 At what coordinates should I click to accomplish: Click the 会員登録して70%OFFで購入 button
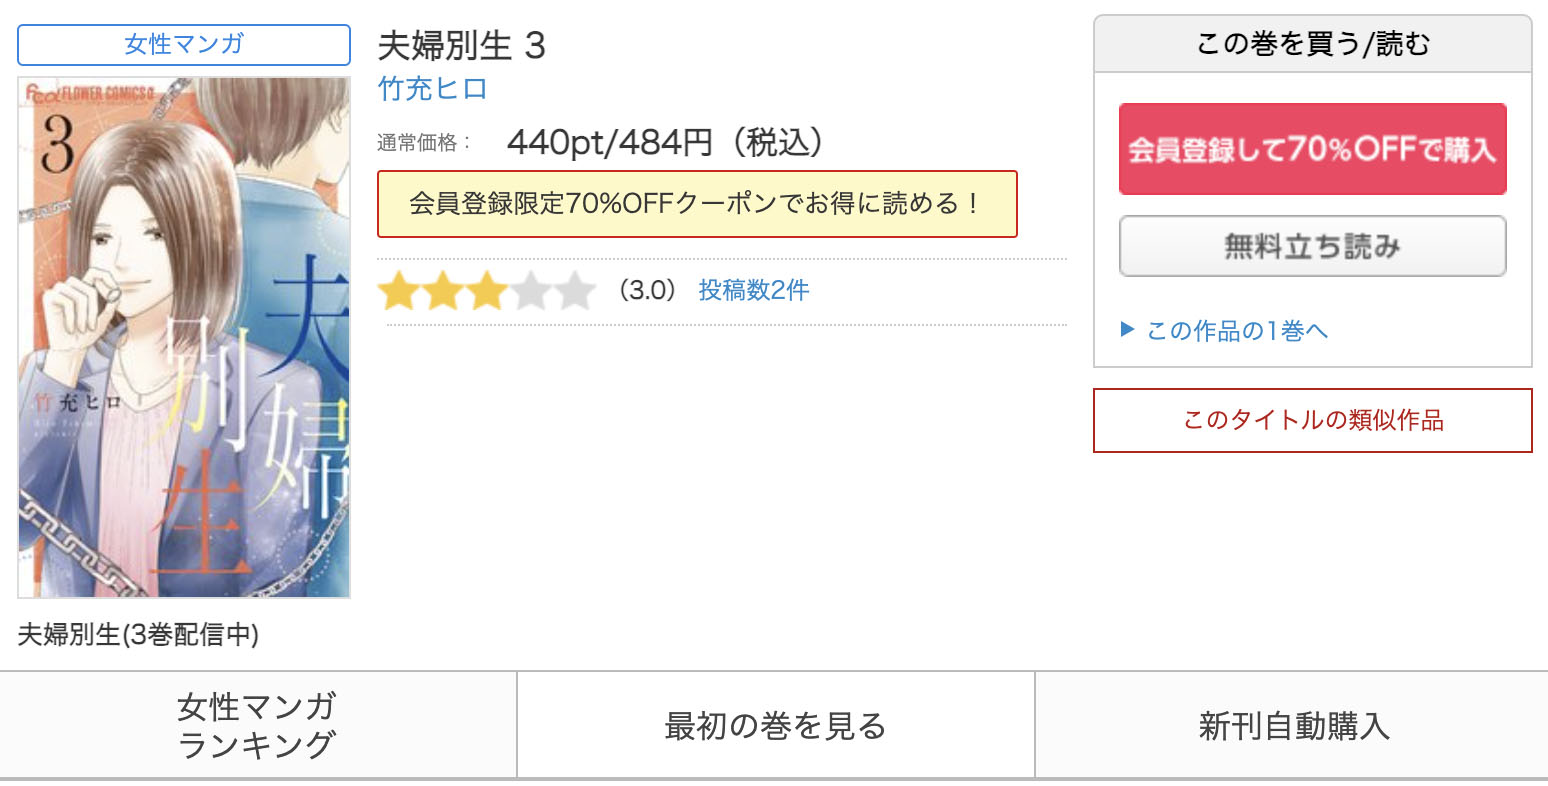point(1312,149)
